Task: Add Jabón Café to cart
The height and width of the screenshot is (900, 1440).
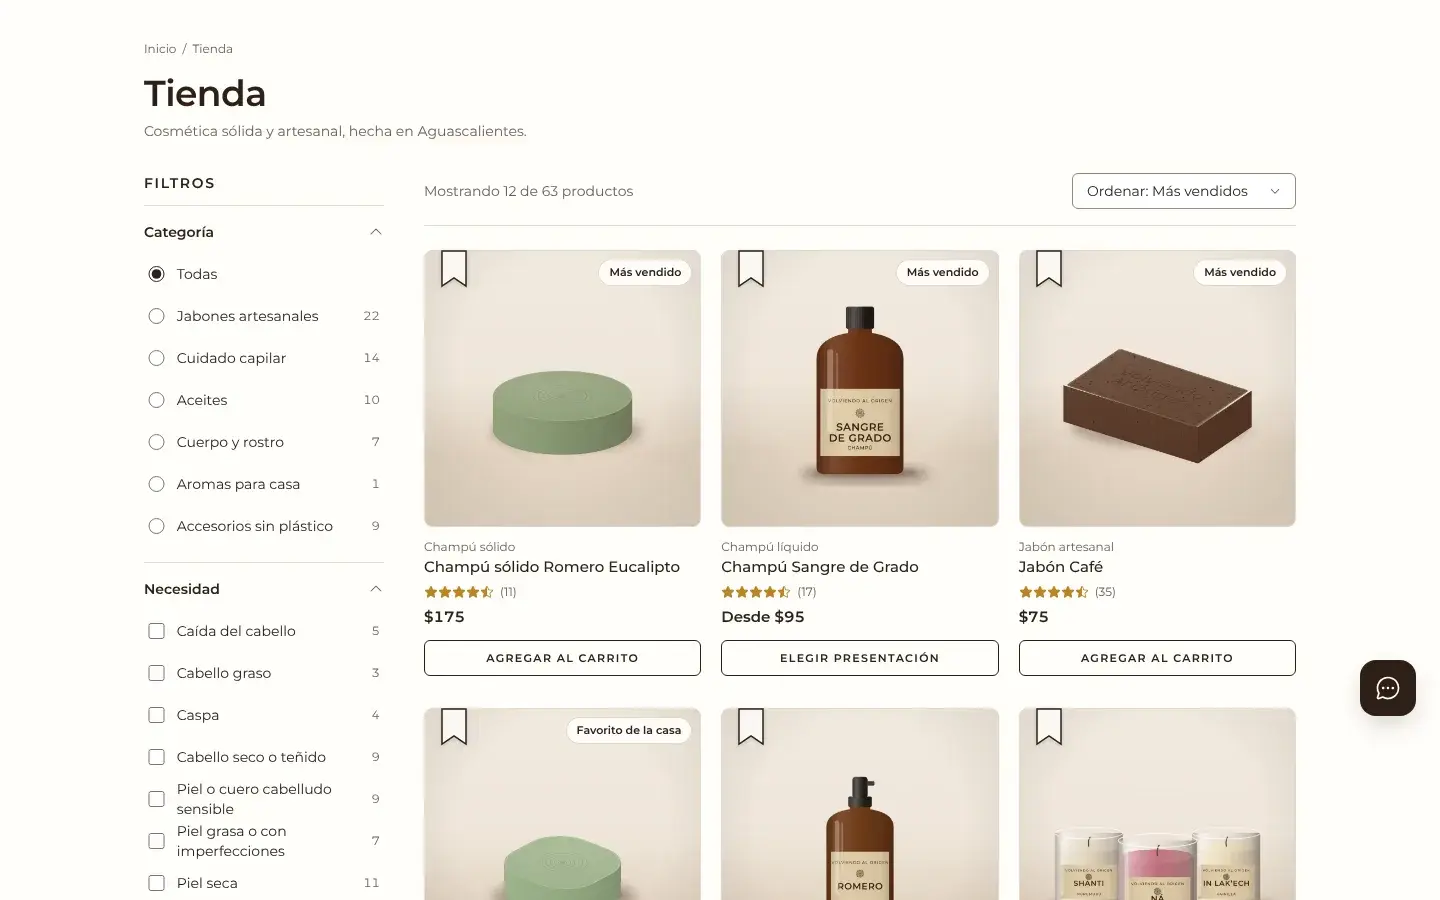Action: pyautogui.click(x=1157, y=658)
